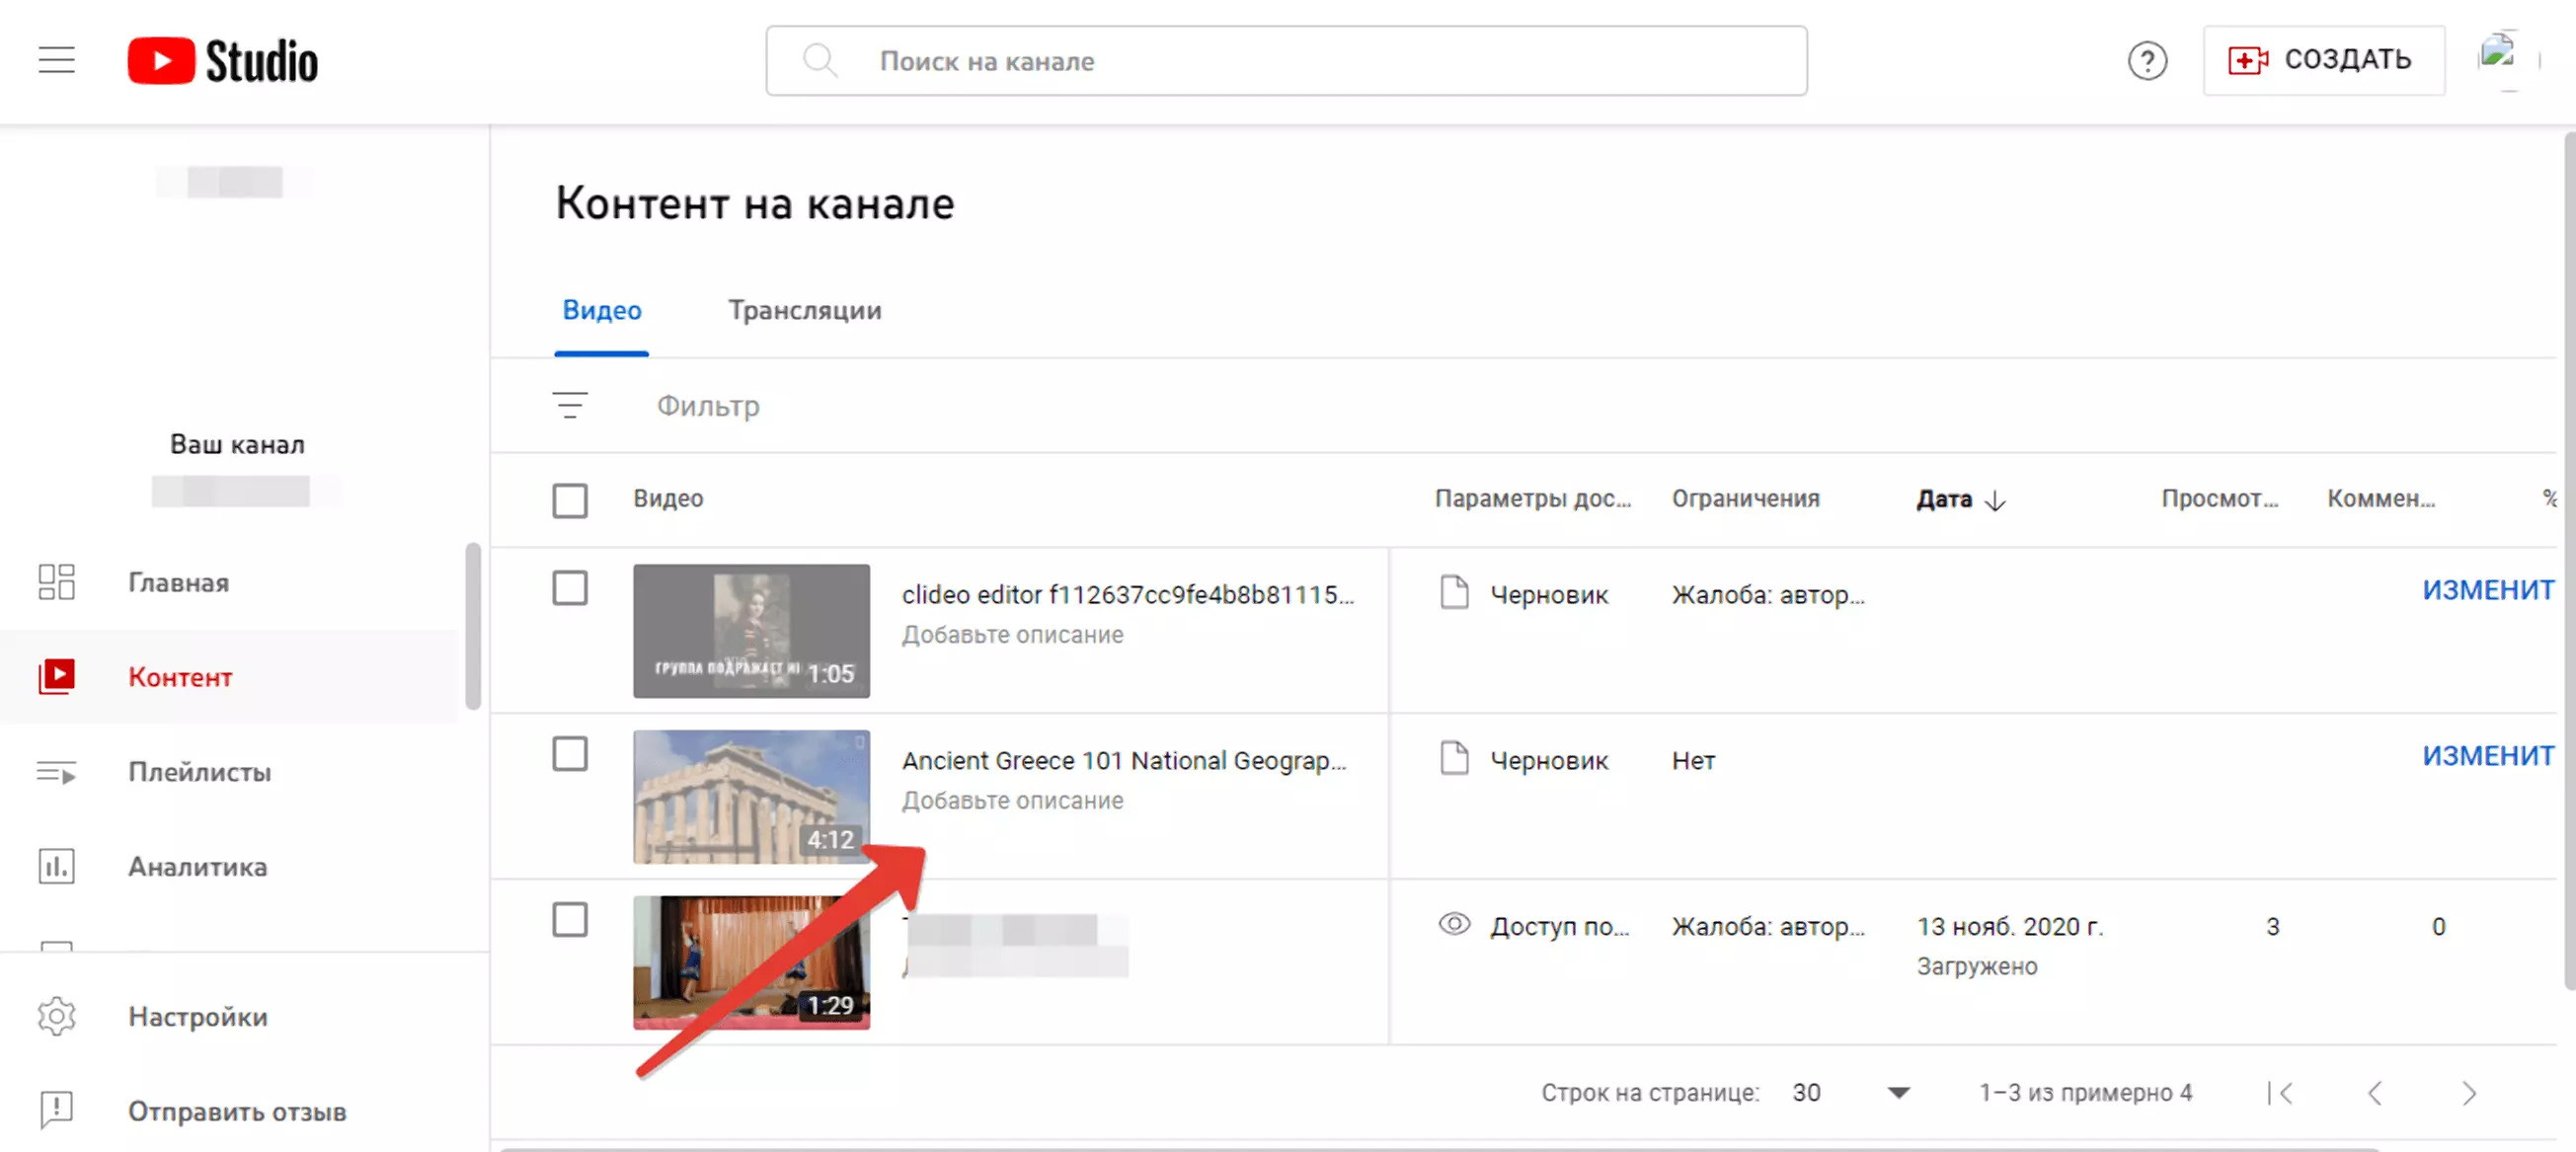Open Отправить отзыв in the sidebar

pyautogui.click(x=230, y=1110)
